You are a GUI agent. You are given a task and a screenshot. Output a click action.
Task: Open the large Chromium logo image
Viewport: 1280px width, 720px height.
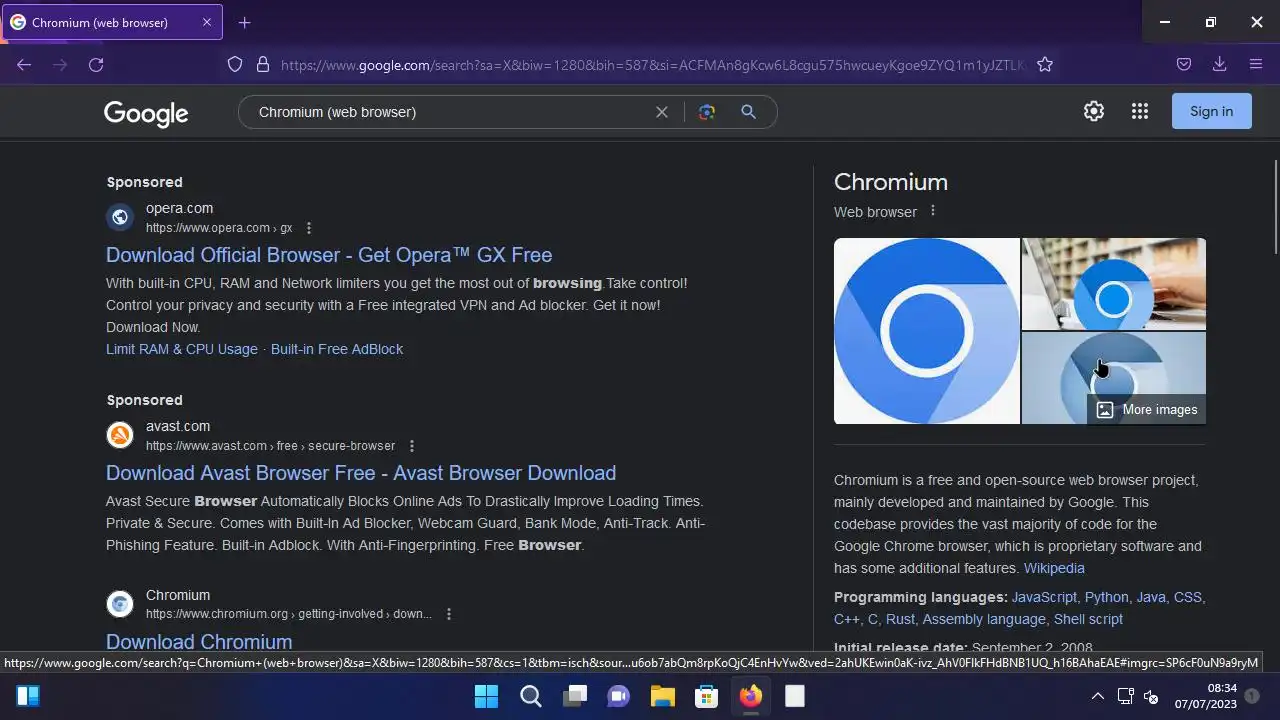[927, 331]
